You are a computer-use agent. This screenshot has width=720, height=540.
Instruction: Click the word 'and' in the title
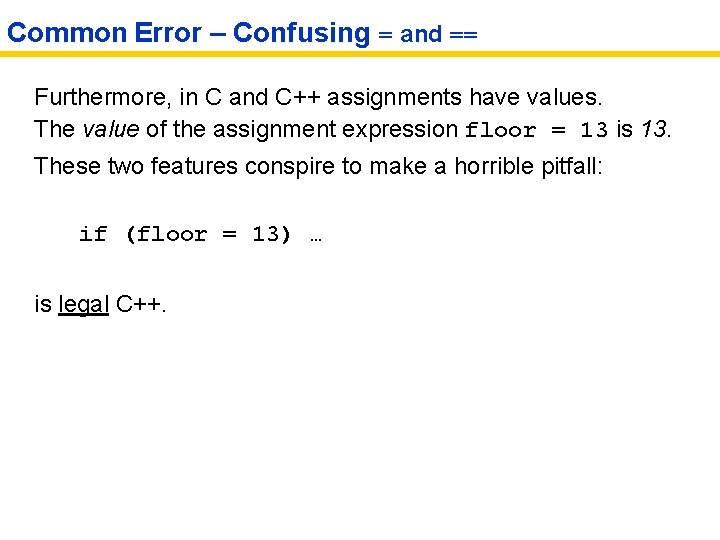coord(421,34)
